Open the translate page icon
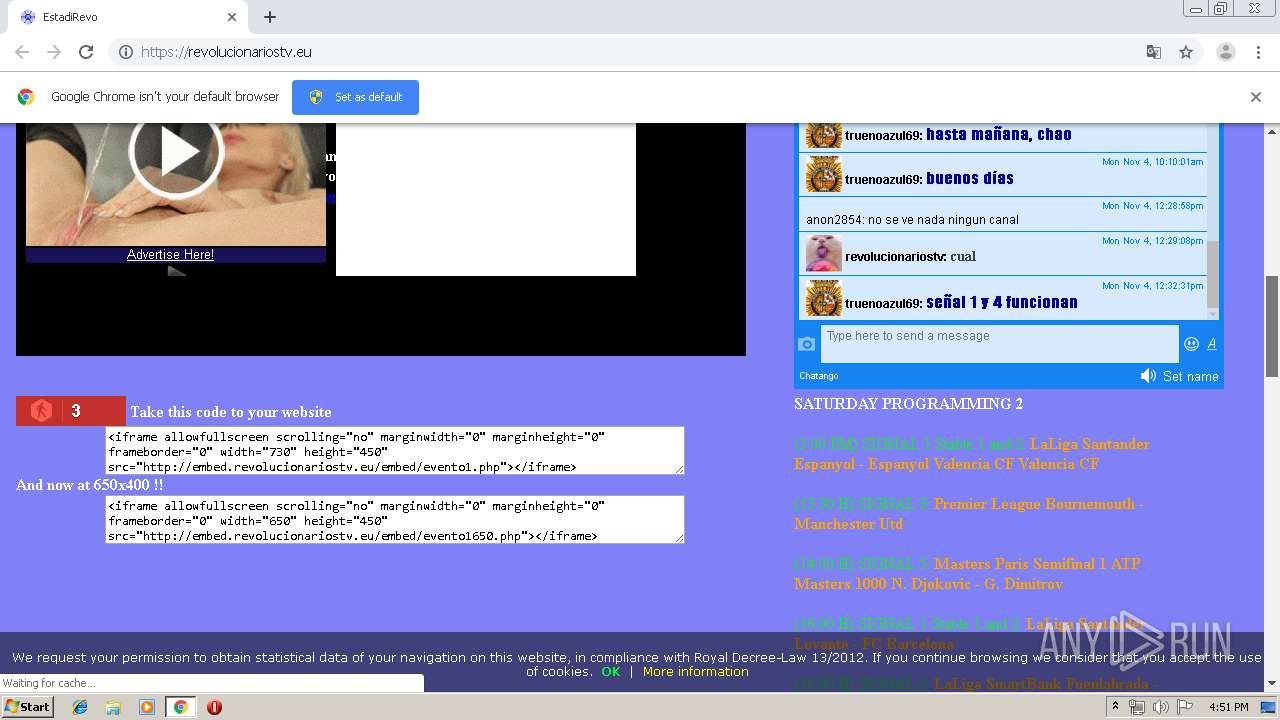Viewport: 1280px width, 720px height. coord(1153,52)
